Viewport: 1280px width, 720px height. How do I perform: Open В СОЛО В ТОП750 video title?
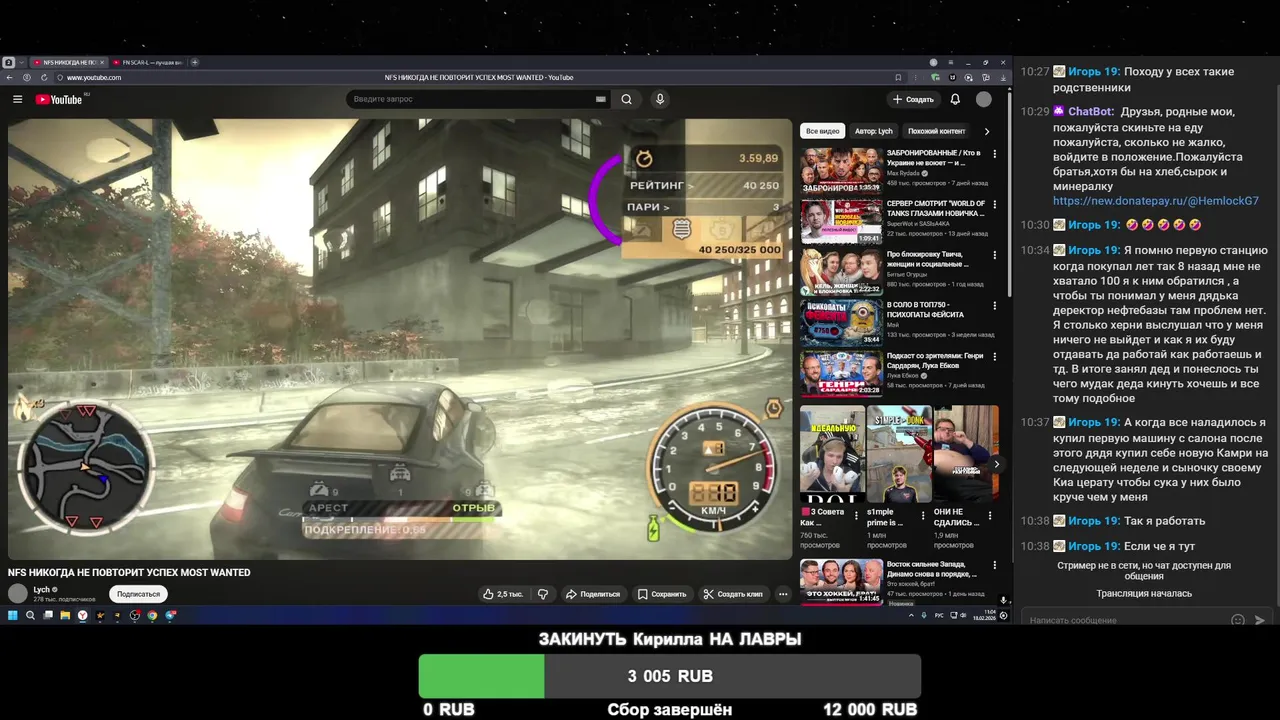click(x=925, y=309)
